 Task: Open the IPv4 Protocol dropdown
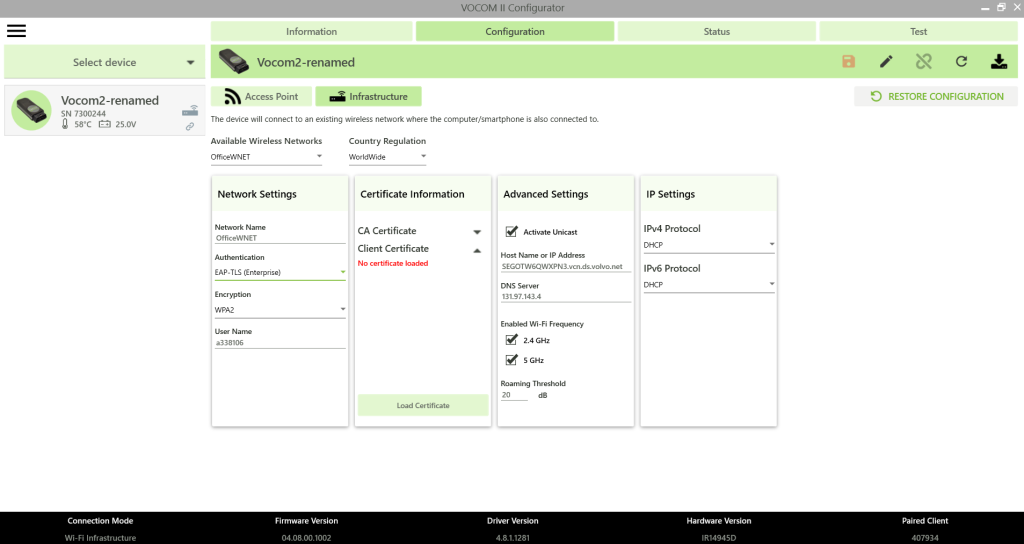[709, 245]
